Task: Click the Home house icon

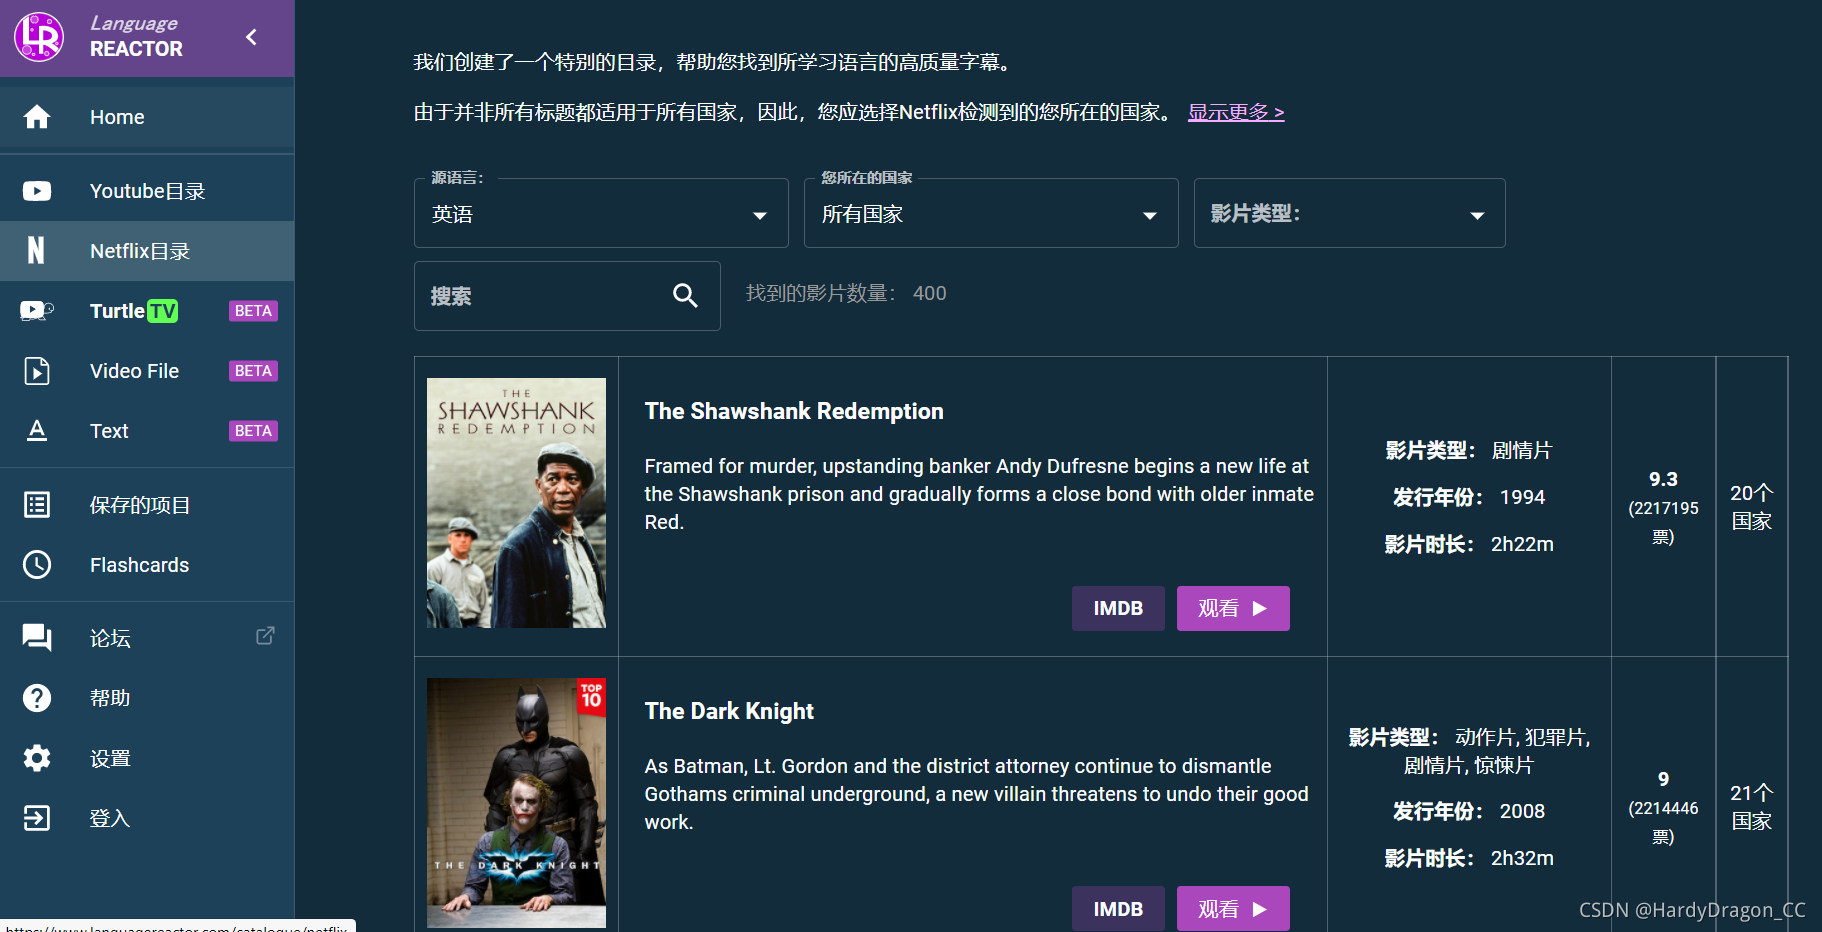Action: tap(37, 117)
